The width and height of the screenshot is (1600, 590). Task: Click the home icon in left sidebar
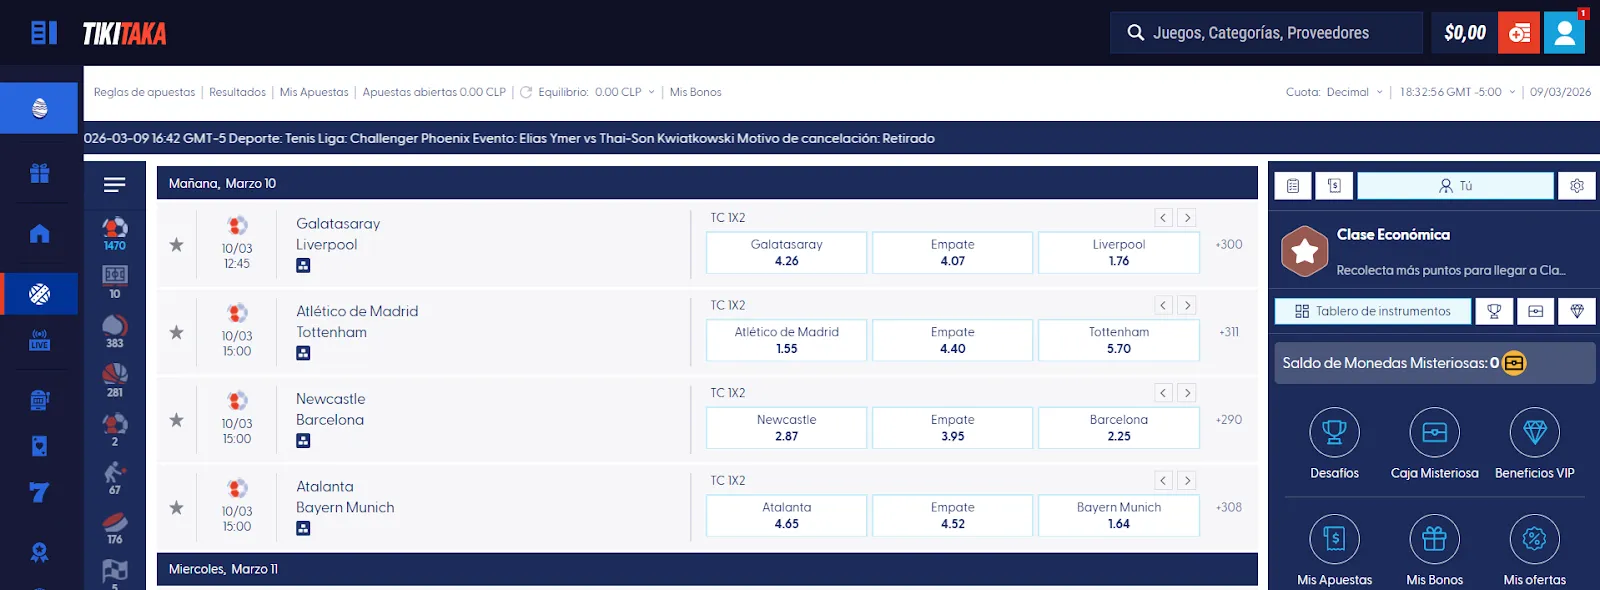pos(40,234)
